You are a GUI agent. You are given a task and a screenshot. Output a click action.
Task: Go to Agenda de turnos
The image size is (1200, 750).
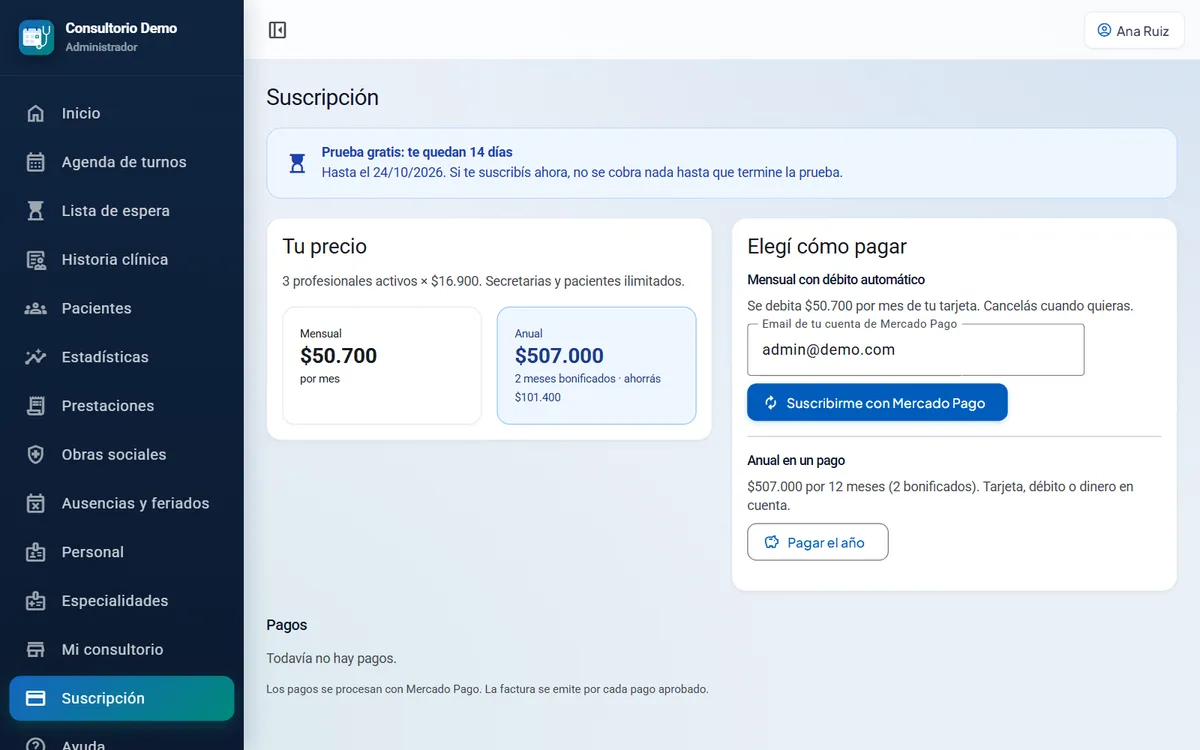click(122, 162)
